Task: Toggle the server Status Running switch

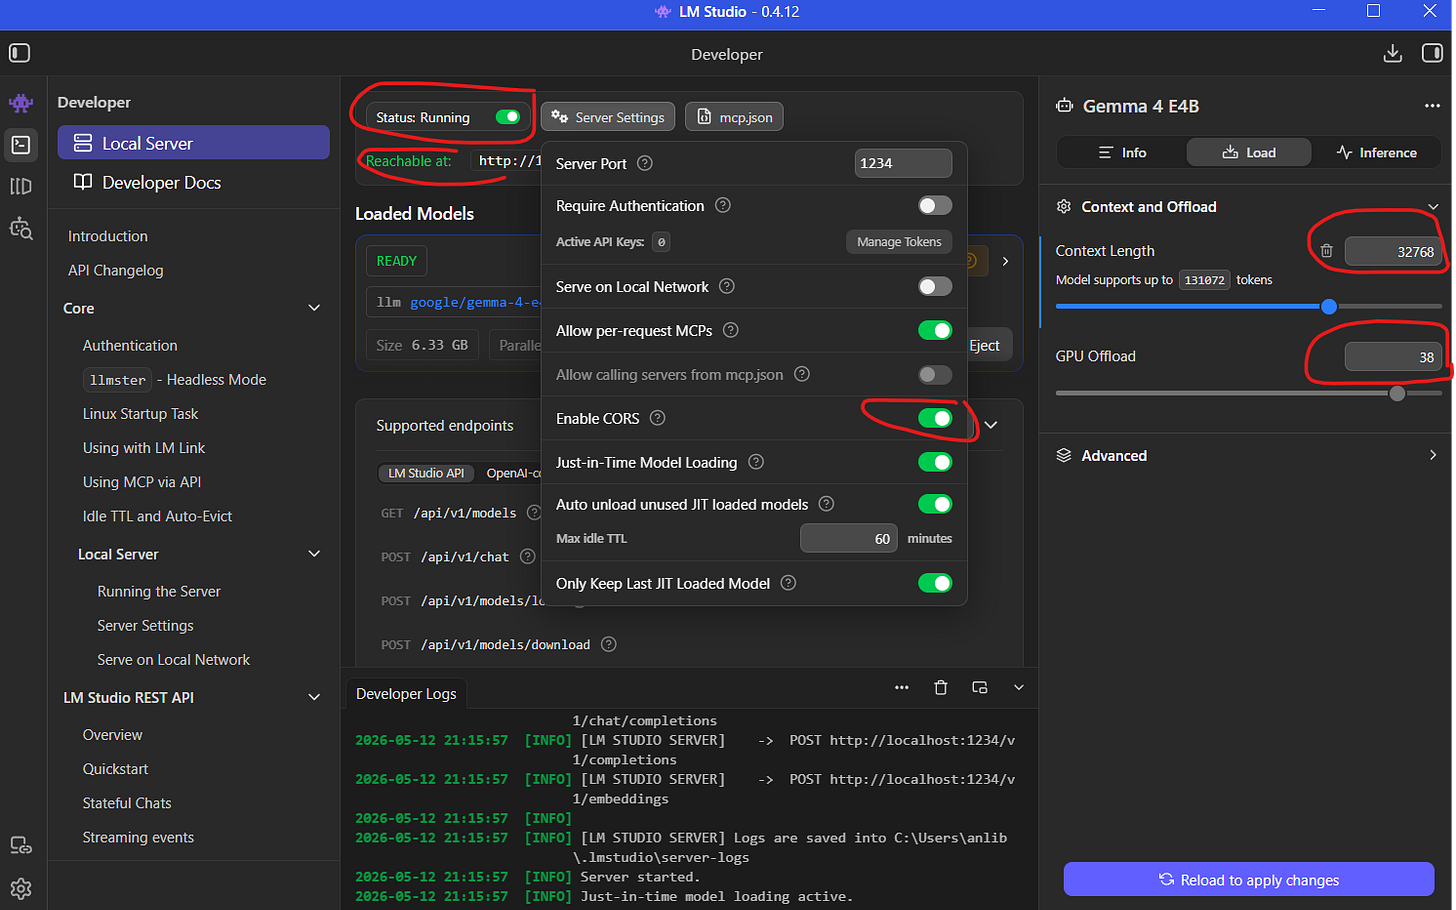Action: pyautogui.click(x=508, y=117)
